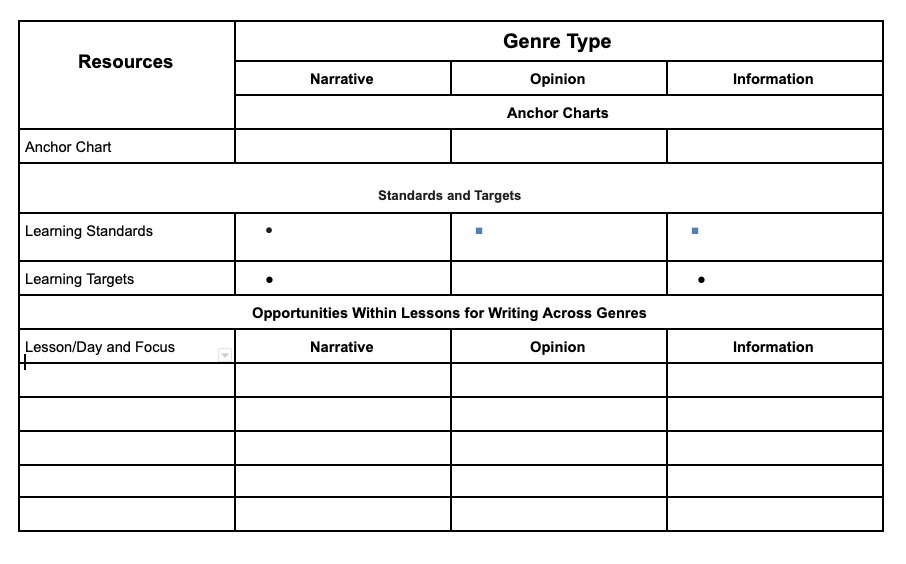Select the Opportunities Within Lessons heading
Image resolution: width=906 pixels, height=564 pixels.
(x=449, y=313)
